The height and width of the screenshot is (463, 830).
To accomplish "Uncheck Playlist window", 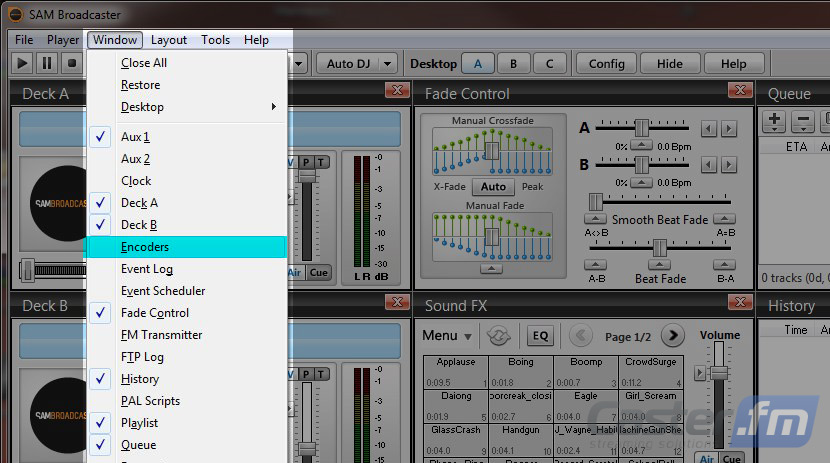I will click(x=100, y=423).
